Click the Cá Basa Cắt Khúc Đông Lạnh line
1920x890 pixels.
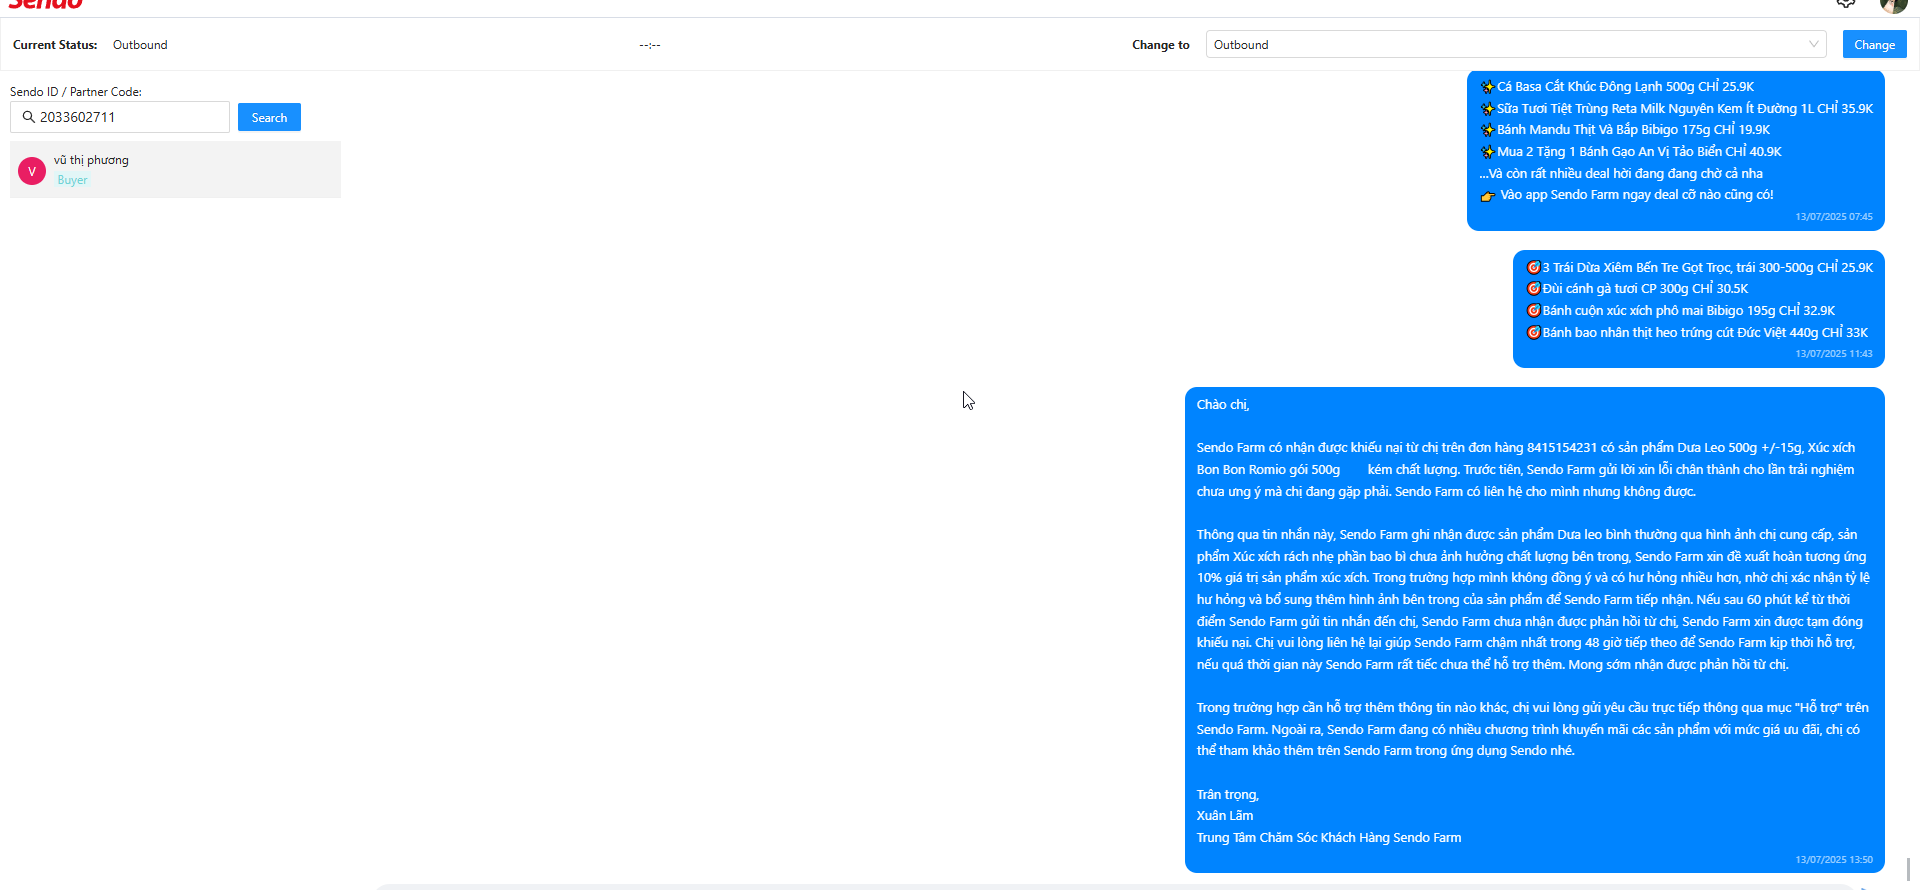(1617, 87)
